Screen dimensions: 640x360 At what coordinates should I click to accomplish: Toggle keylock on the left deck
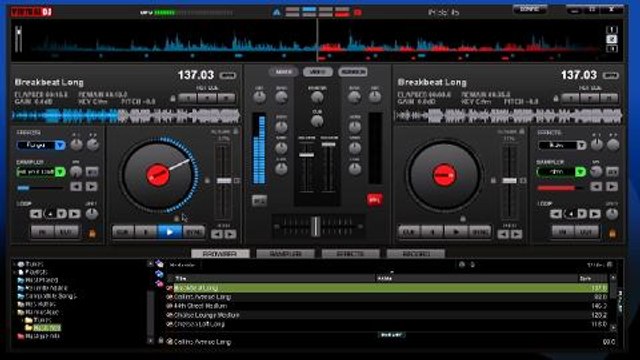point(207,180)
